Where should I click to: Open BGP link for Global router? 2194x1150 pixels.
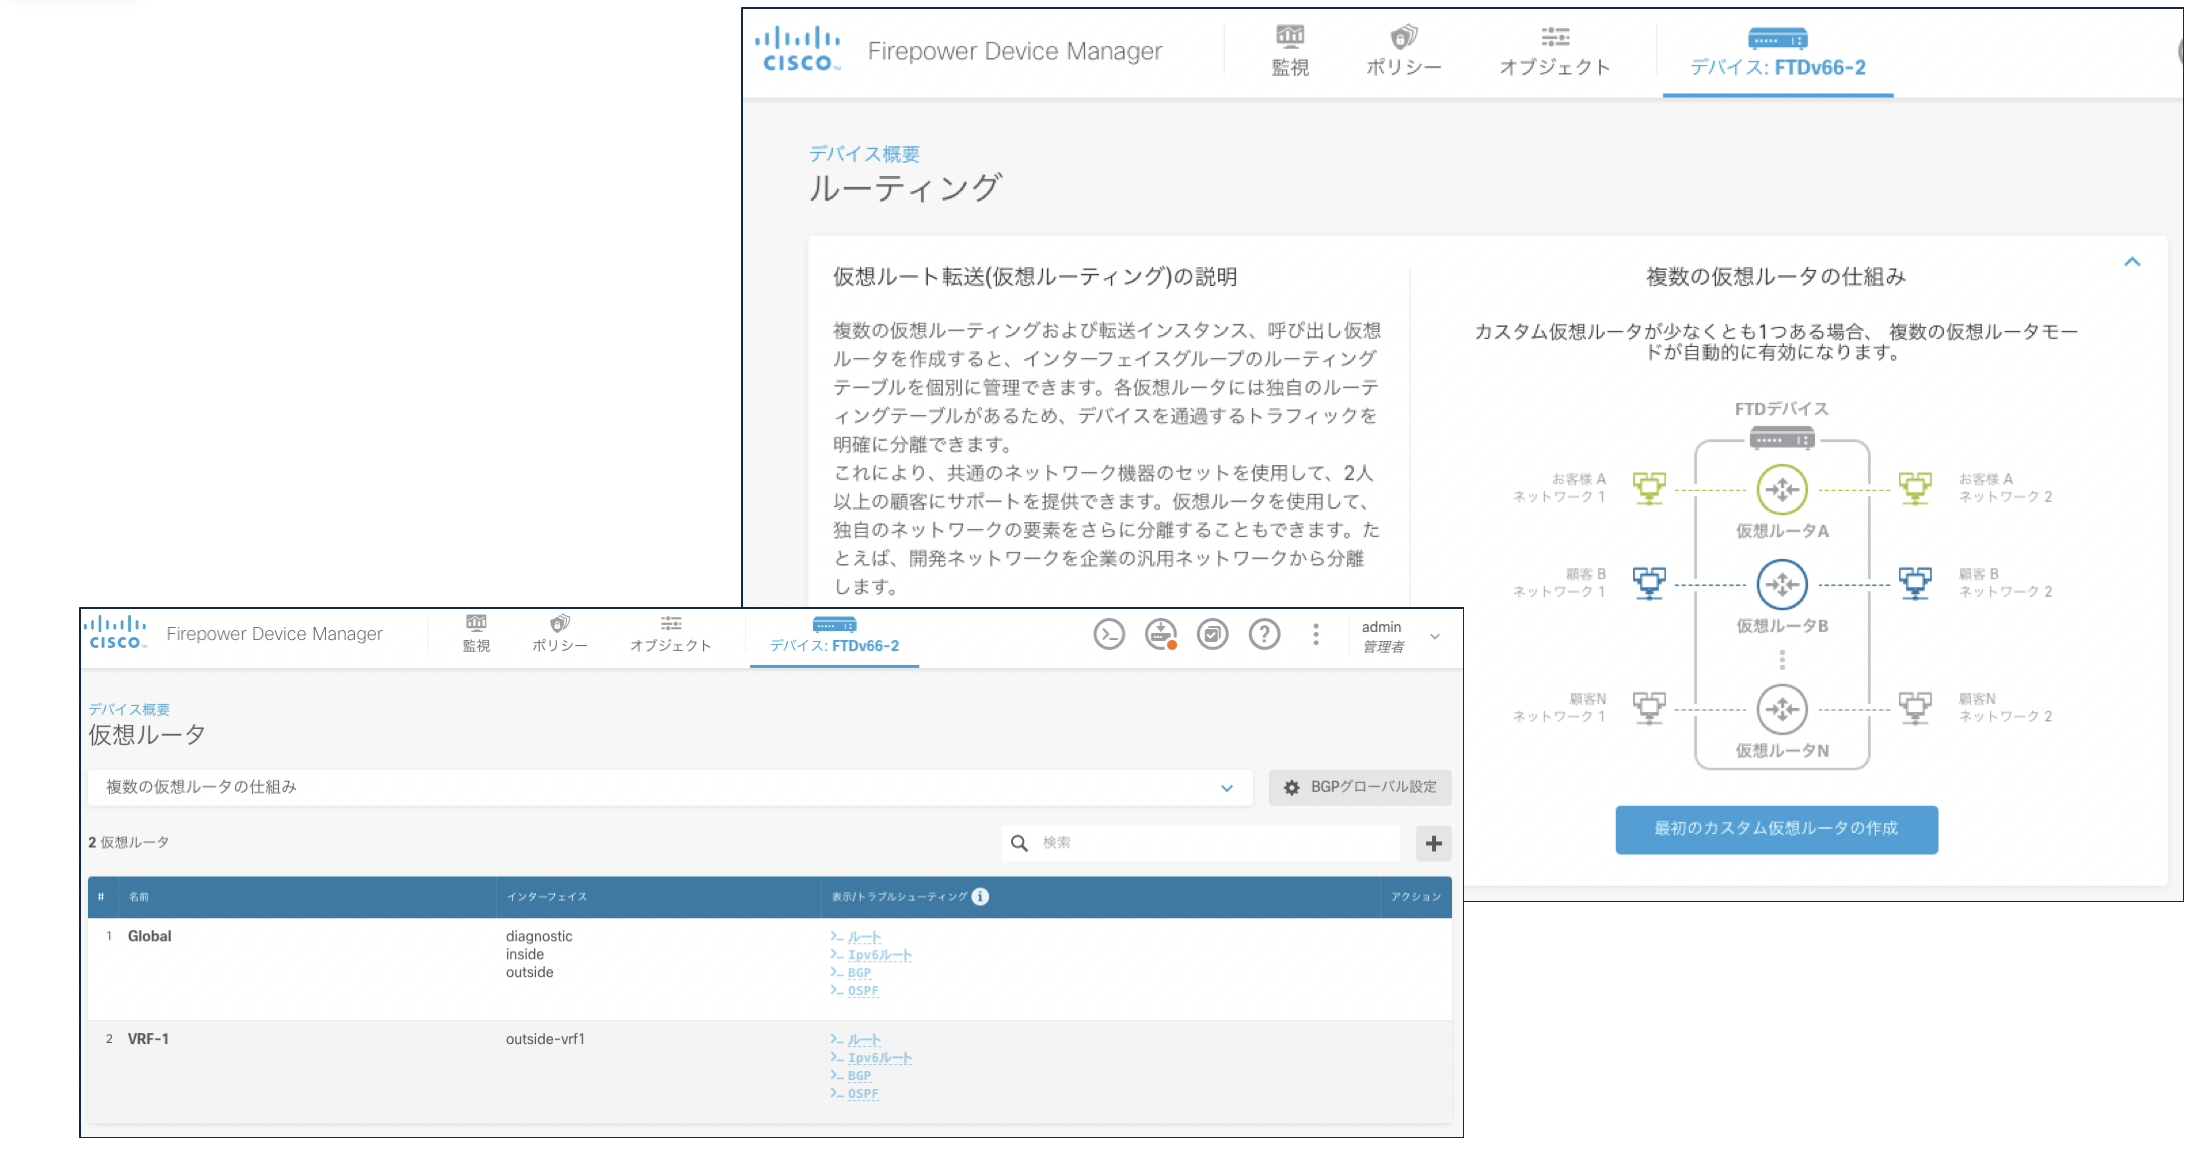point(859,973)
